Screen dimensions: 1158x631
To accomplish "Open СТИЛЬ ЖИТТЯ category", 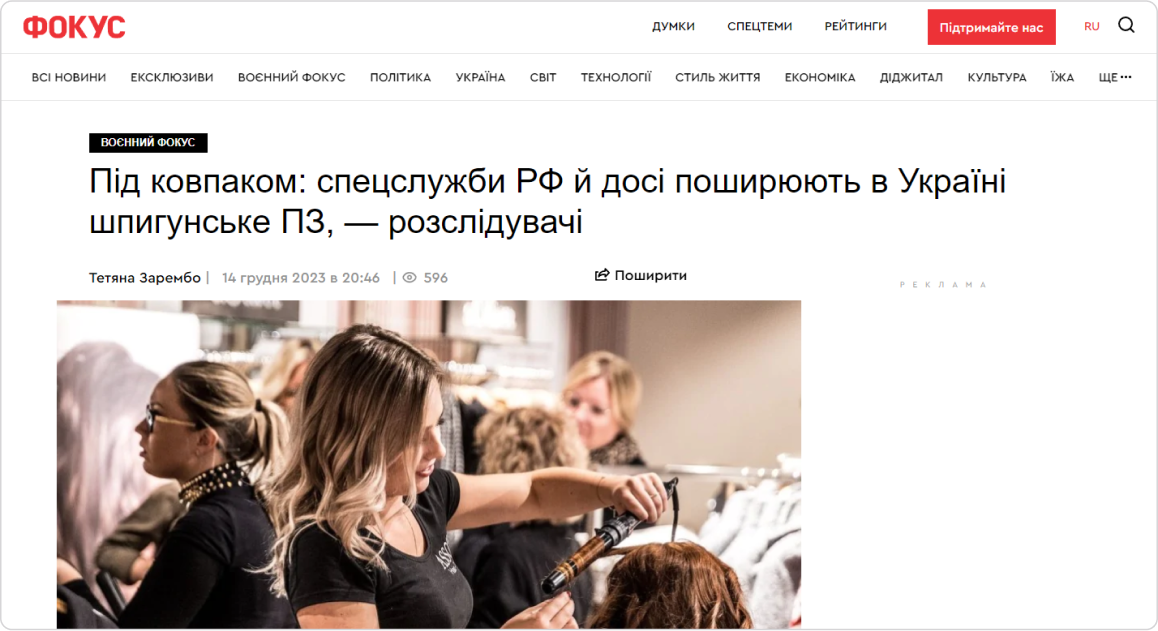I will [x=717, y=77].
